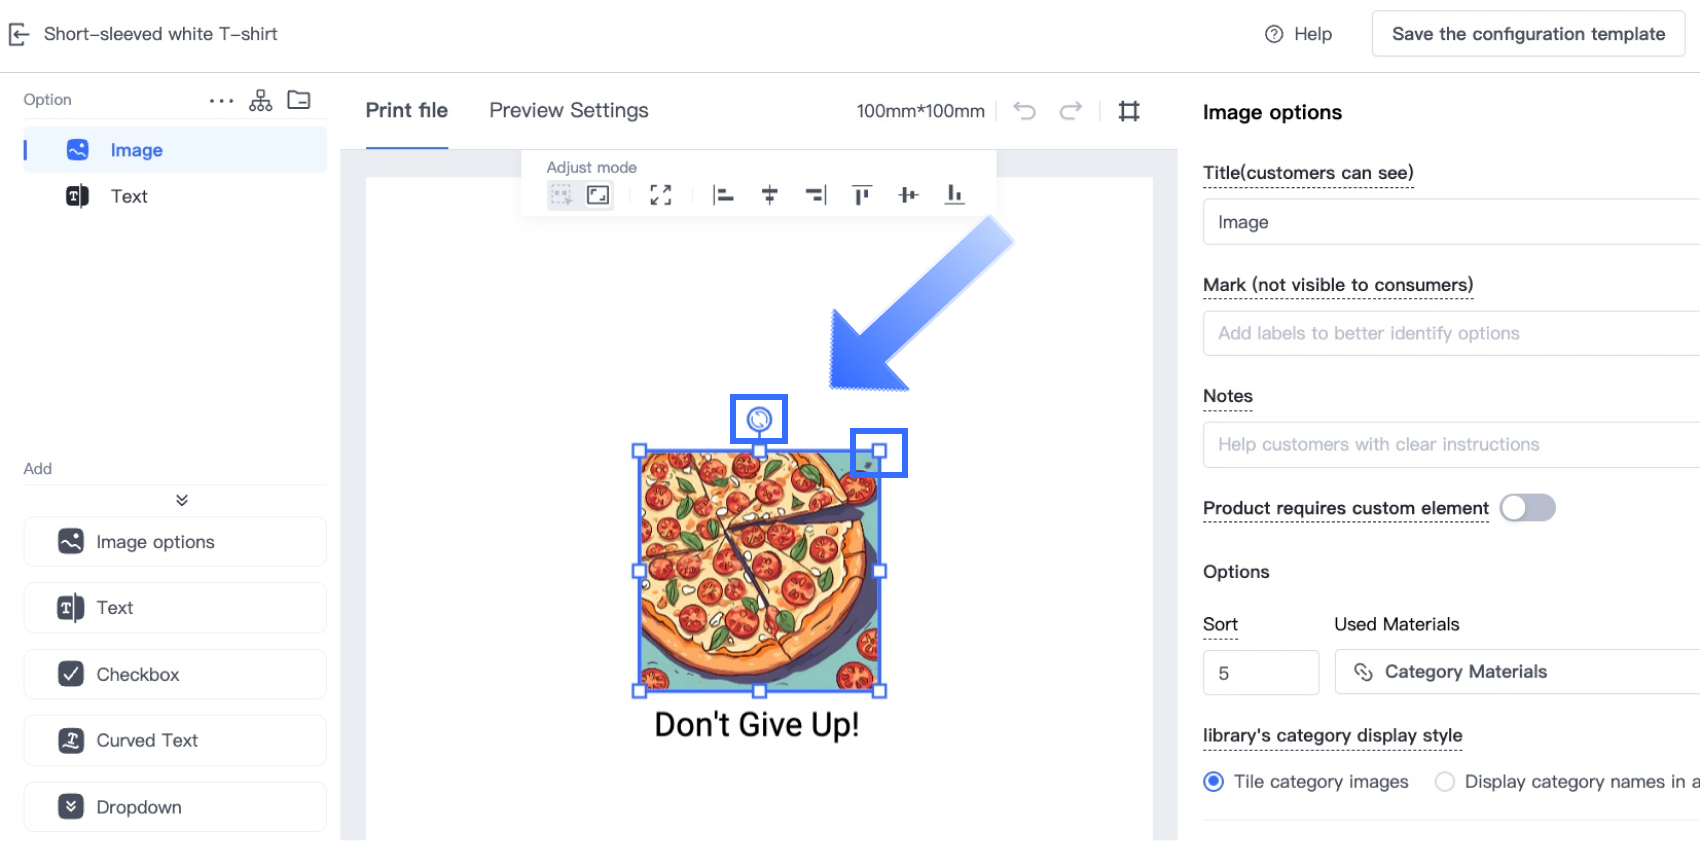Click the "Mark (not visible to consumers)" label
The image size is (1700, 841).
point(1338,285)
